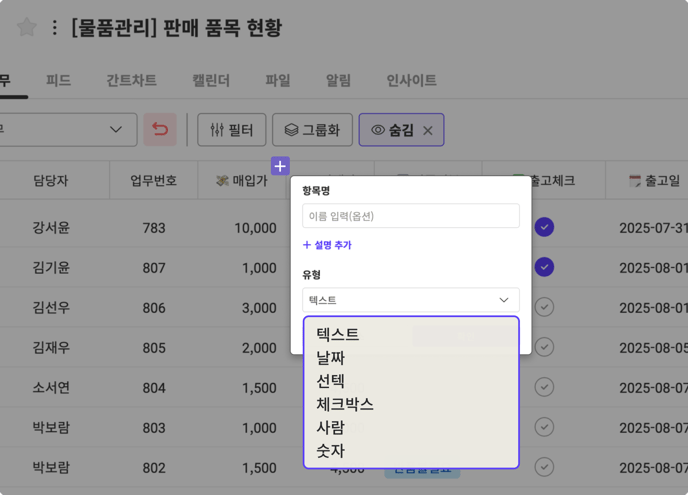
Task: Open the 유형 type dropdown
Action: click(x=411, y=300)
